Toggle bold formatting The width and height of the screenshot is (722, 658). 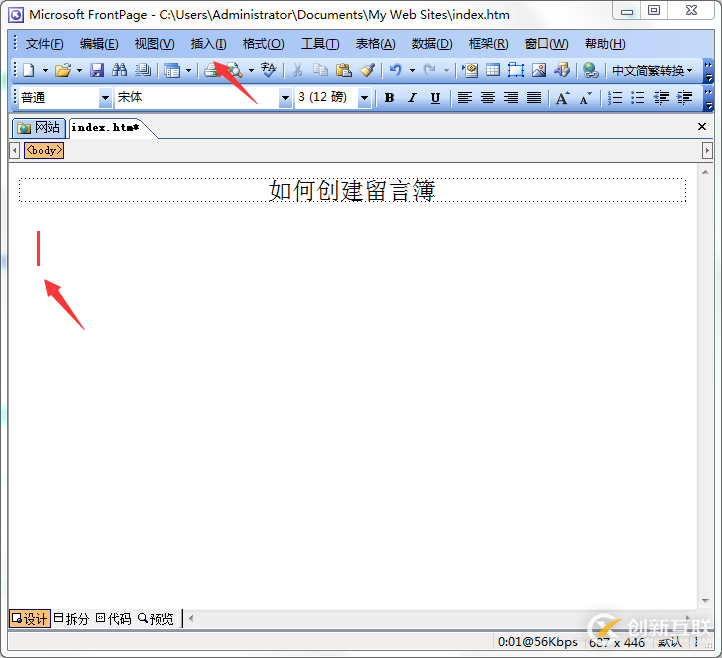[390, 98]
